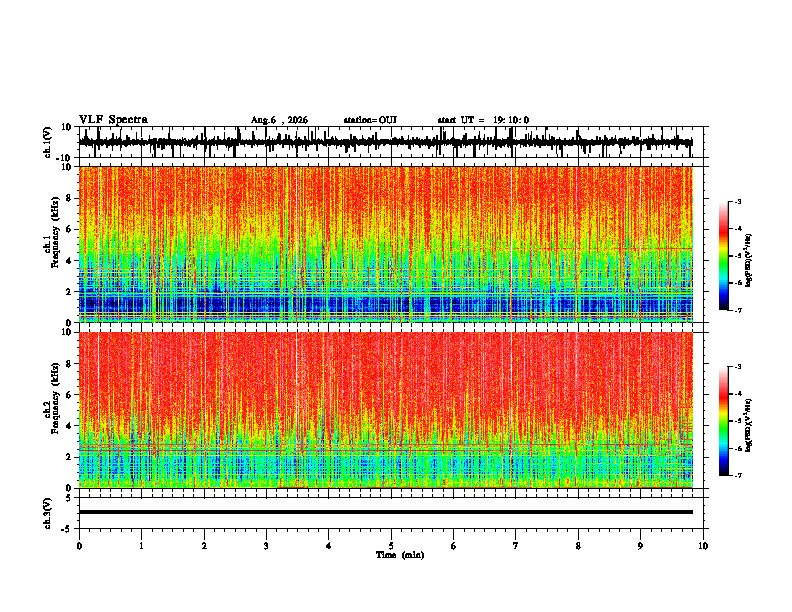Screen dimensions: 792x612
Task: Click the ch.1 frequency tick label 4
Action: [x=70, y=261]
